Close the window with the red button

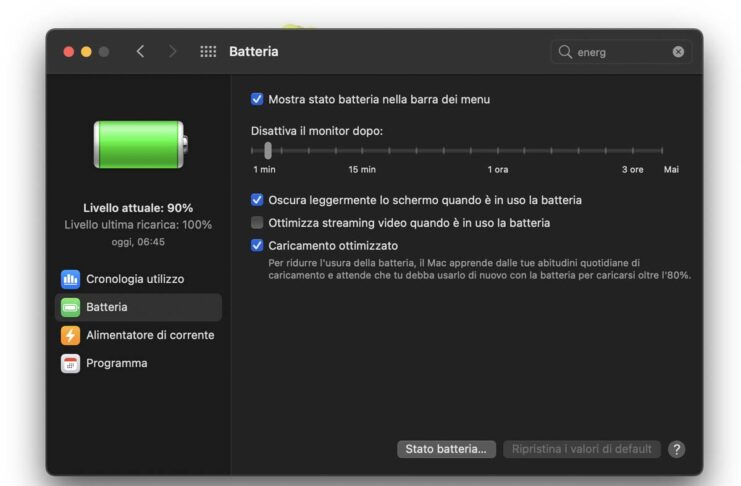[x=69, y=52]
